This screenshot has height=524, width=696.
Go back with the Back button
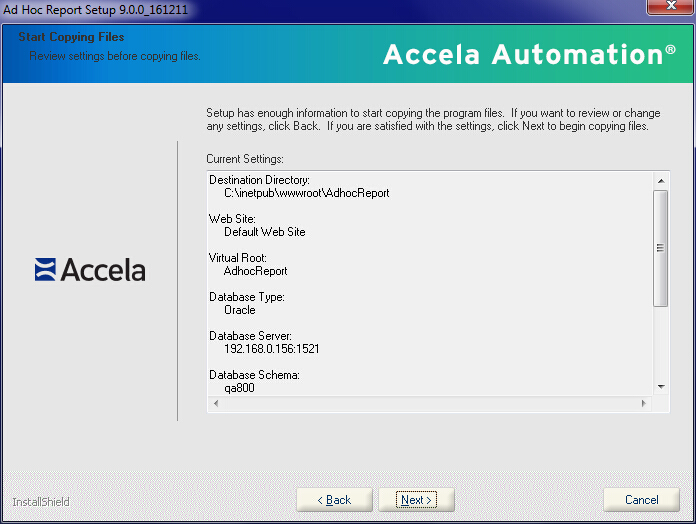point(334,500)
